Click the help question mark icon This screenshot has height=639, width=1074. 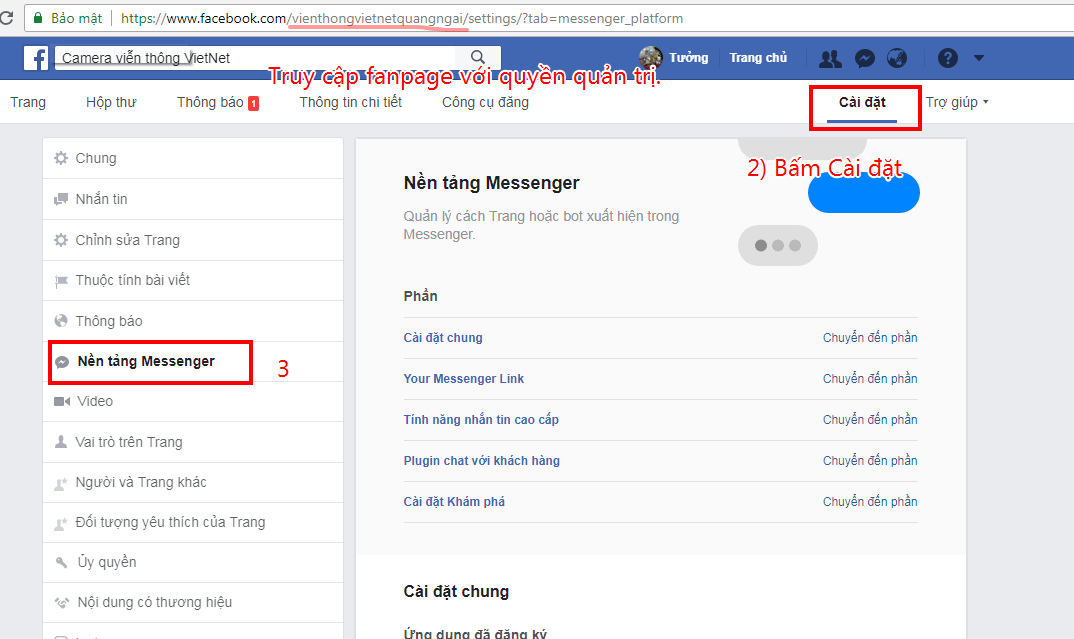pyautogui.click(x=948, y=58)
